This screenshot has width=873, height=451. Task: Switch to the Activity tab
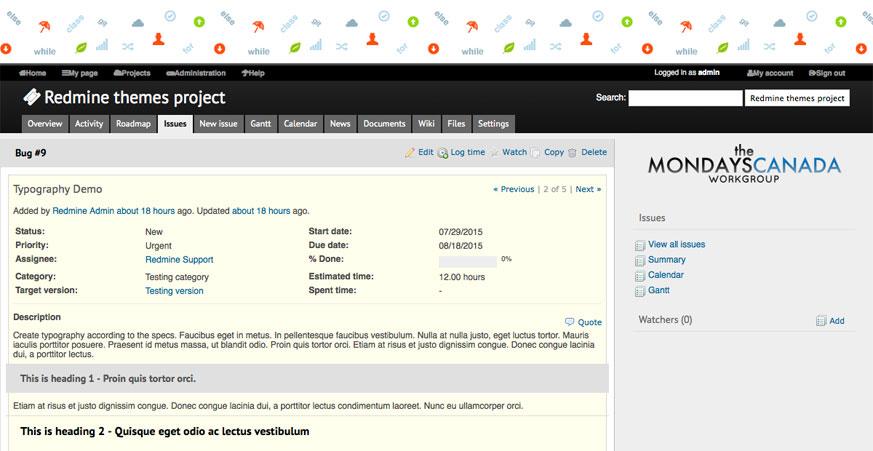[x=89, y=124]
